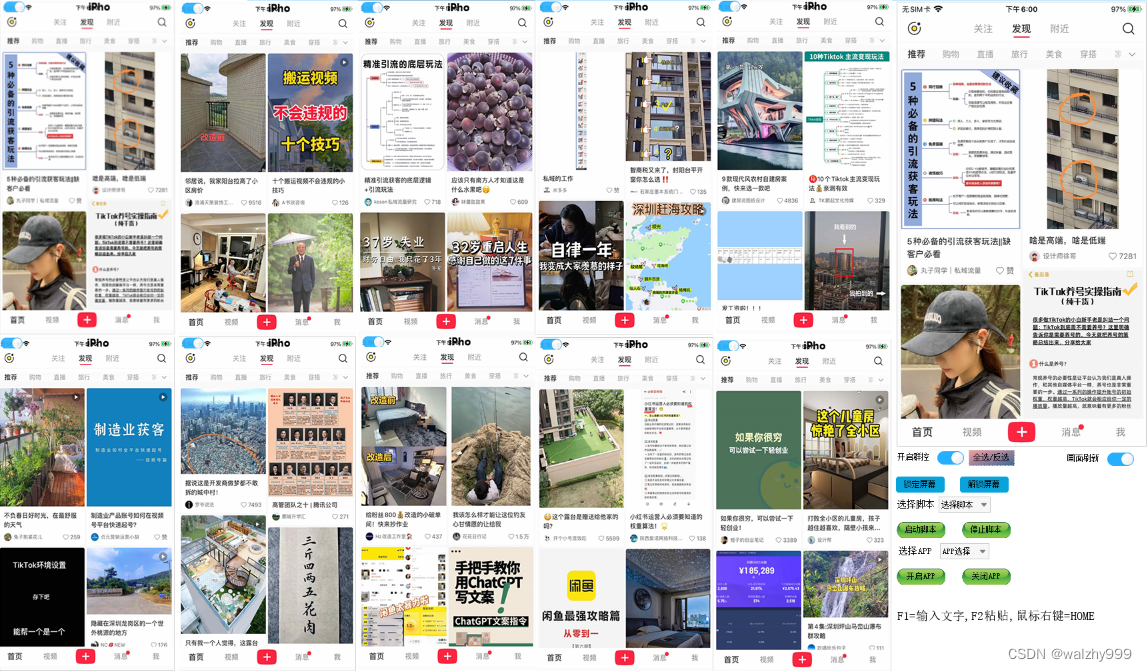Tap the red plus button in 闲鱼最强攻略篇 phone
This screenshot has height=671, width=1147.
[x=625, y=658]
